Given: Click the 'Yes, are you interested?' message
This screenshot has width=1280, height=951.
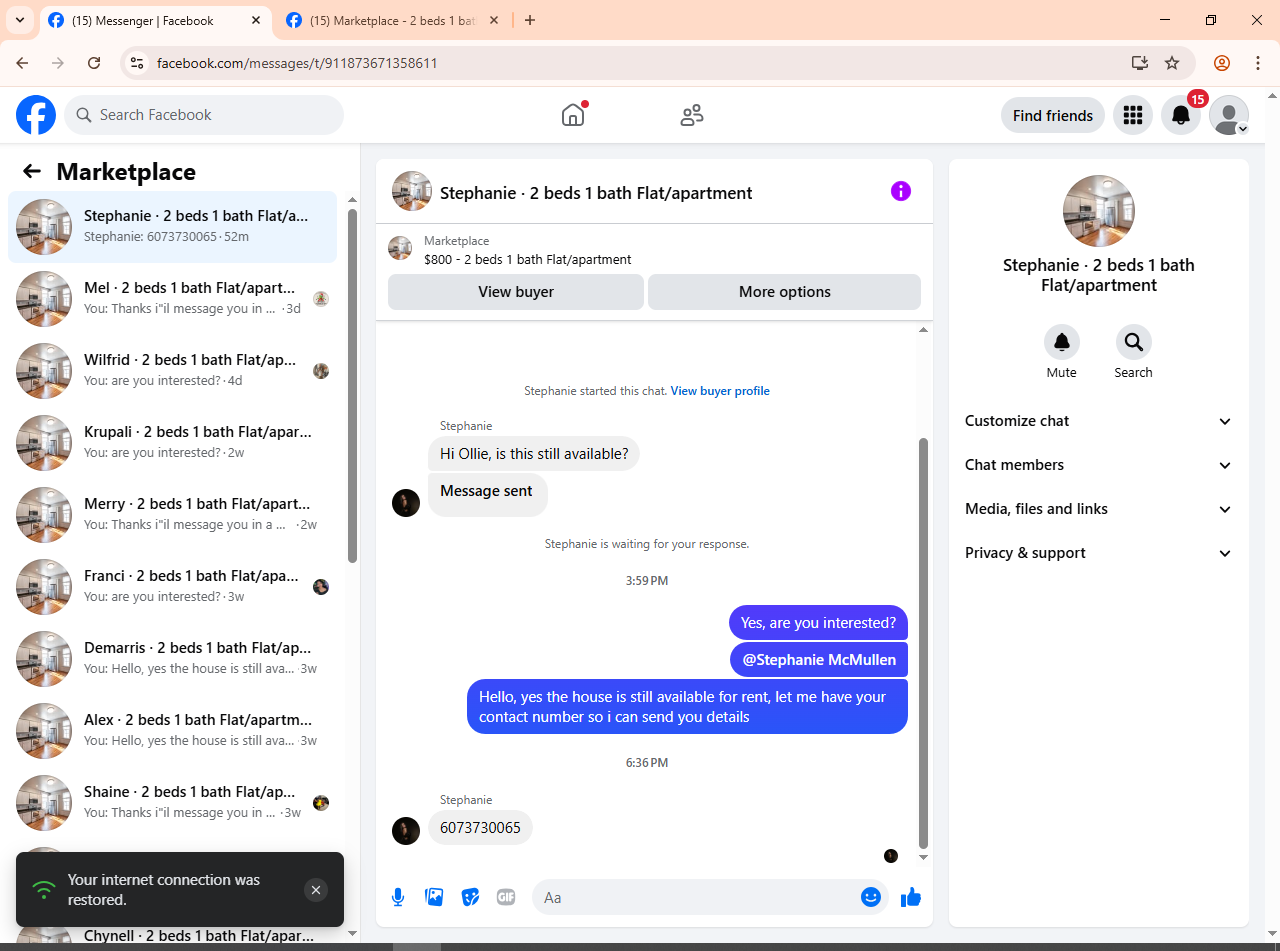Looking at the screenshot, I should click(818, 622).
